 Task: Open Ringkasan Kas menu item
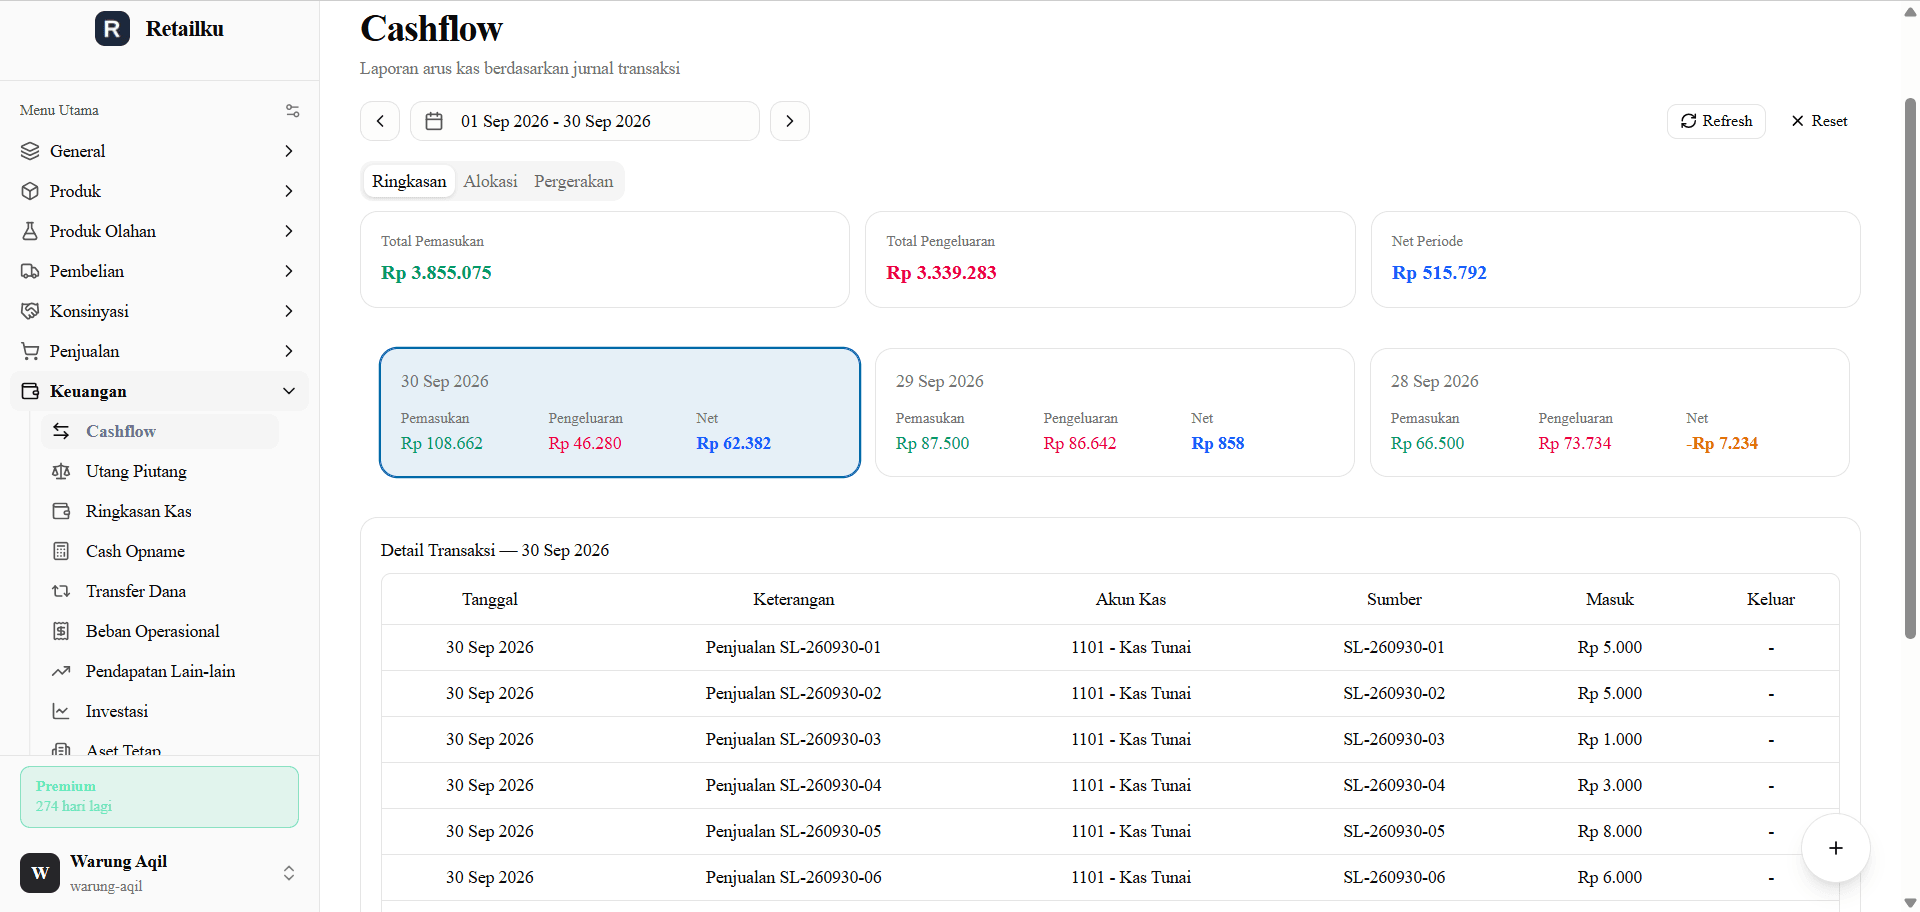coord(160,511)
